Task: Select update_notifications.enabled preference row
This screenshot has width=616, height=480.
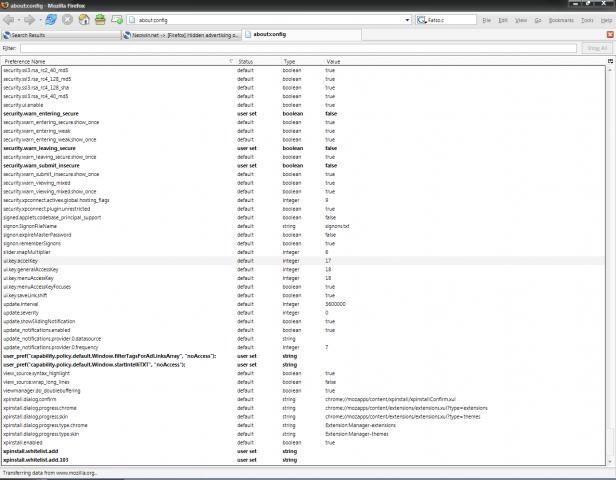Action: pos(303,330)
